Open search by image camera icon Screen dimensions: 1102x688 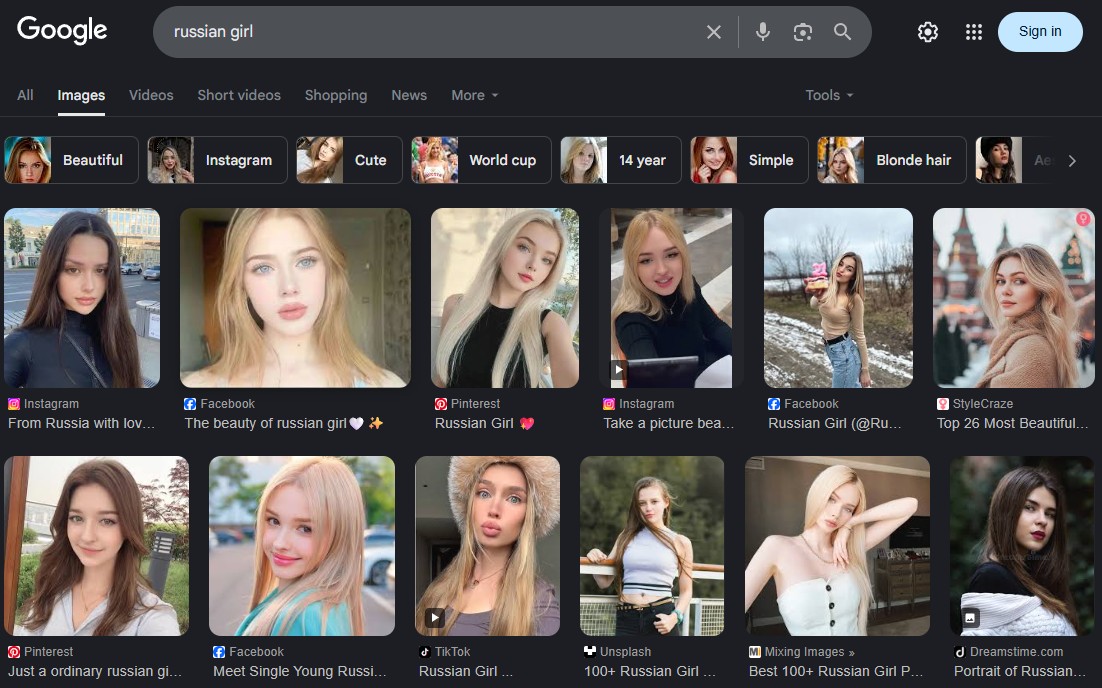pos(803,32)
